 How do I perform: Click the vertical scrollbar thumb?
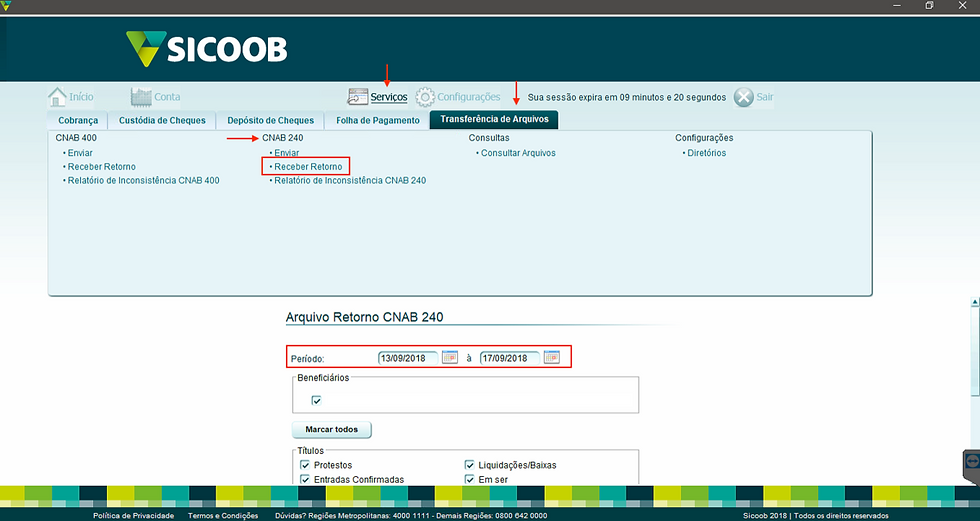tap(975, 352)
